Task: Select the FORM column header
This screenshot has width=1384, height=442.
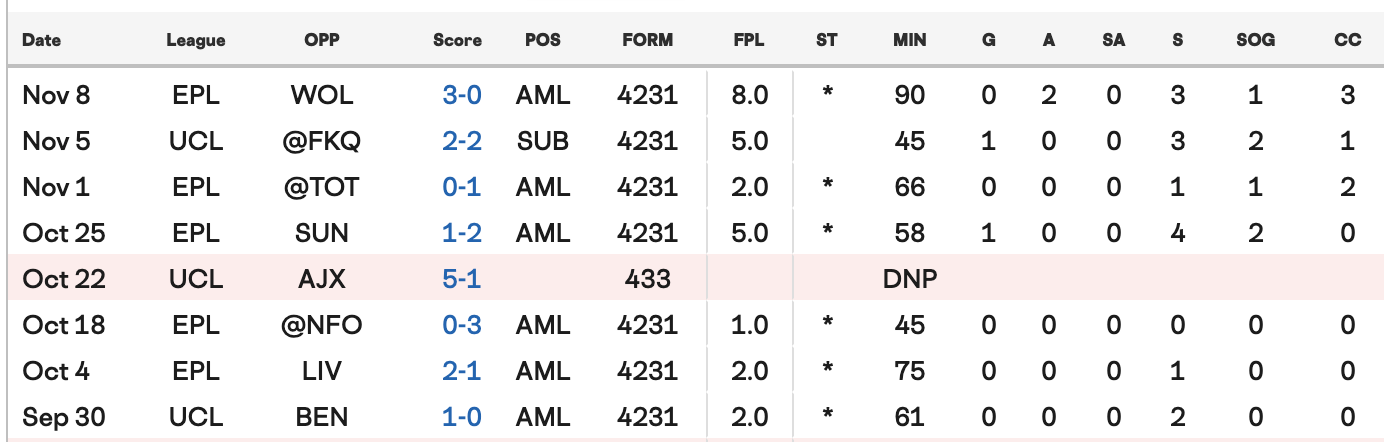Action: 648,41
